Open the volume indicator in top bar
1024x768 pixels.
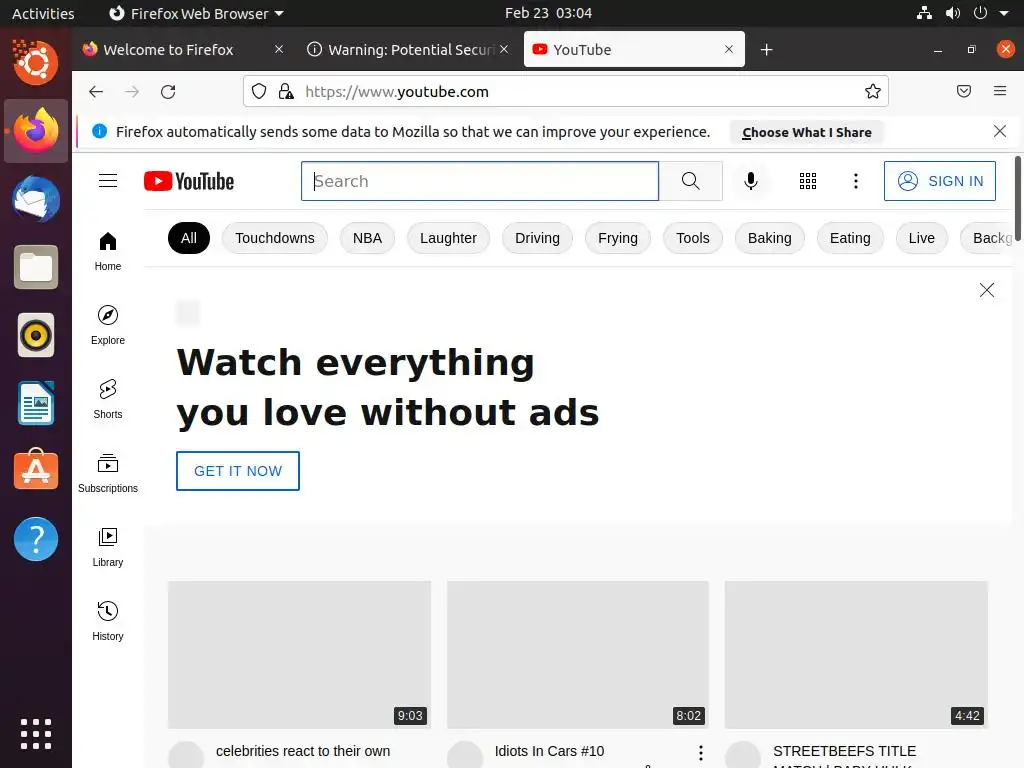(x=953, y=13)
